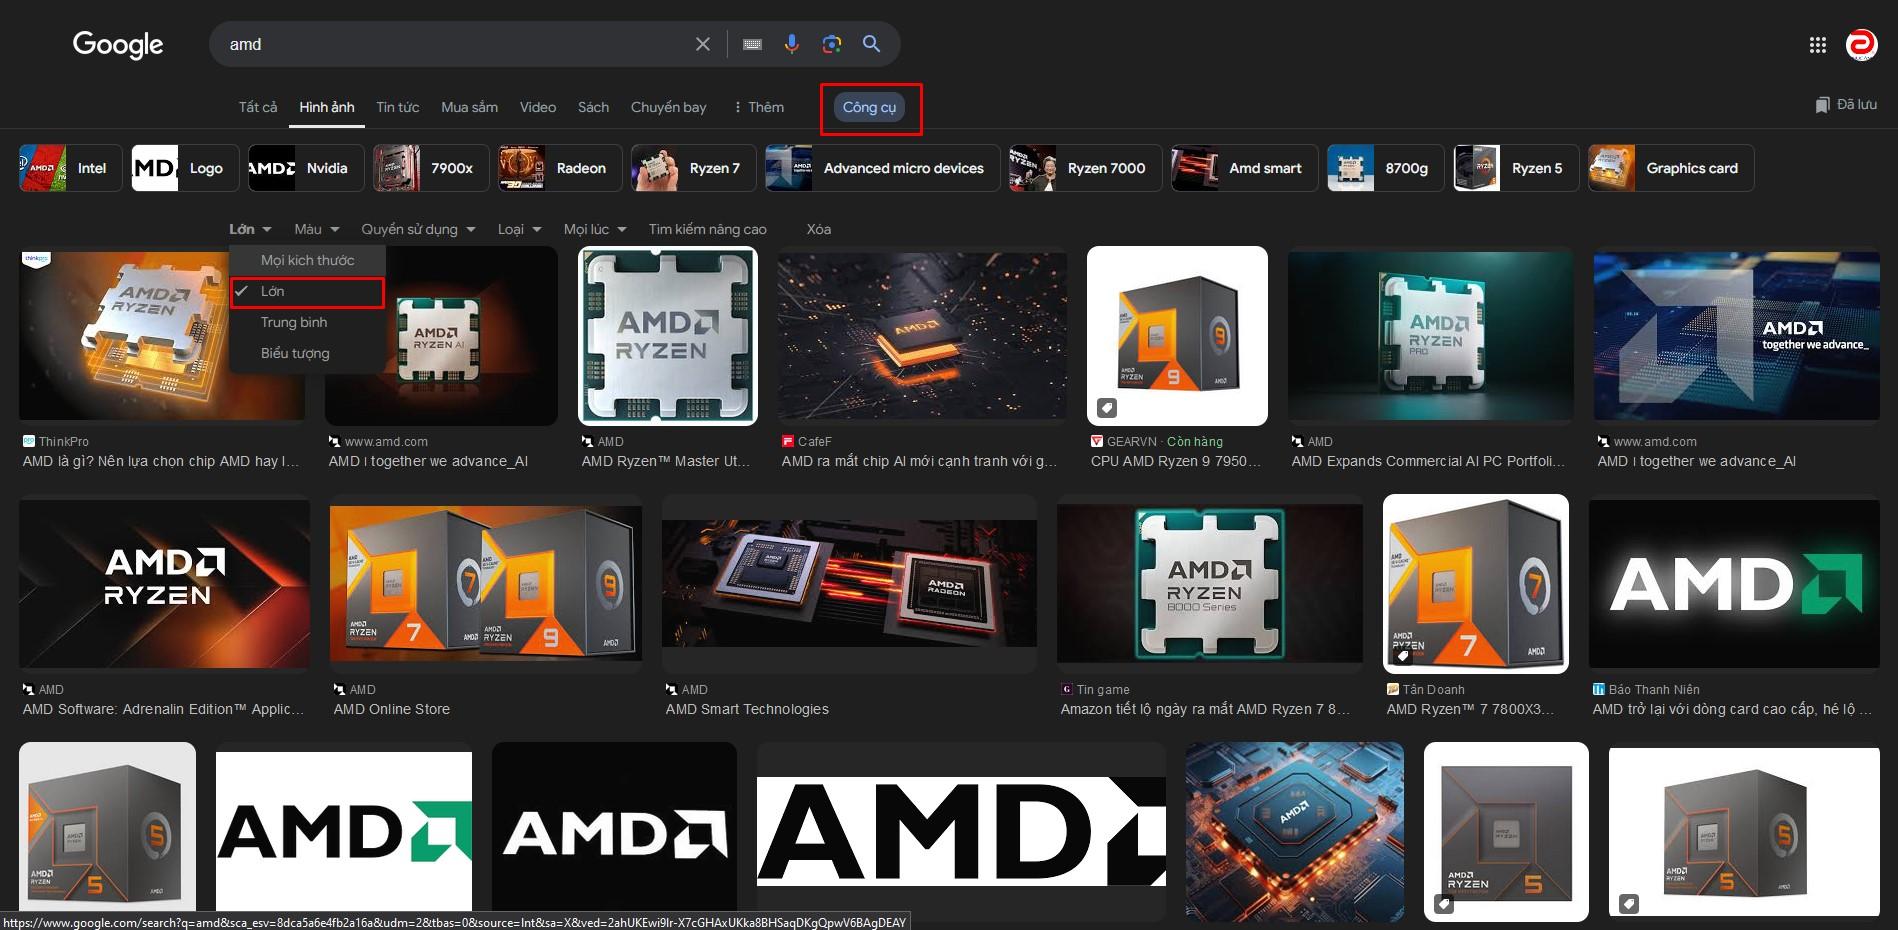
Task: Switch to the Tin tức tab
Action: (398, 107)
